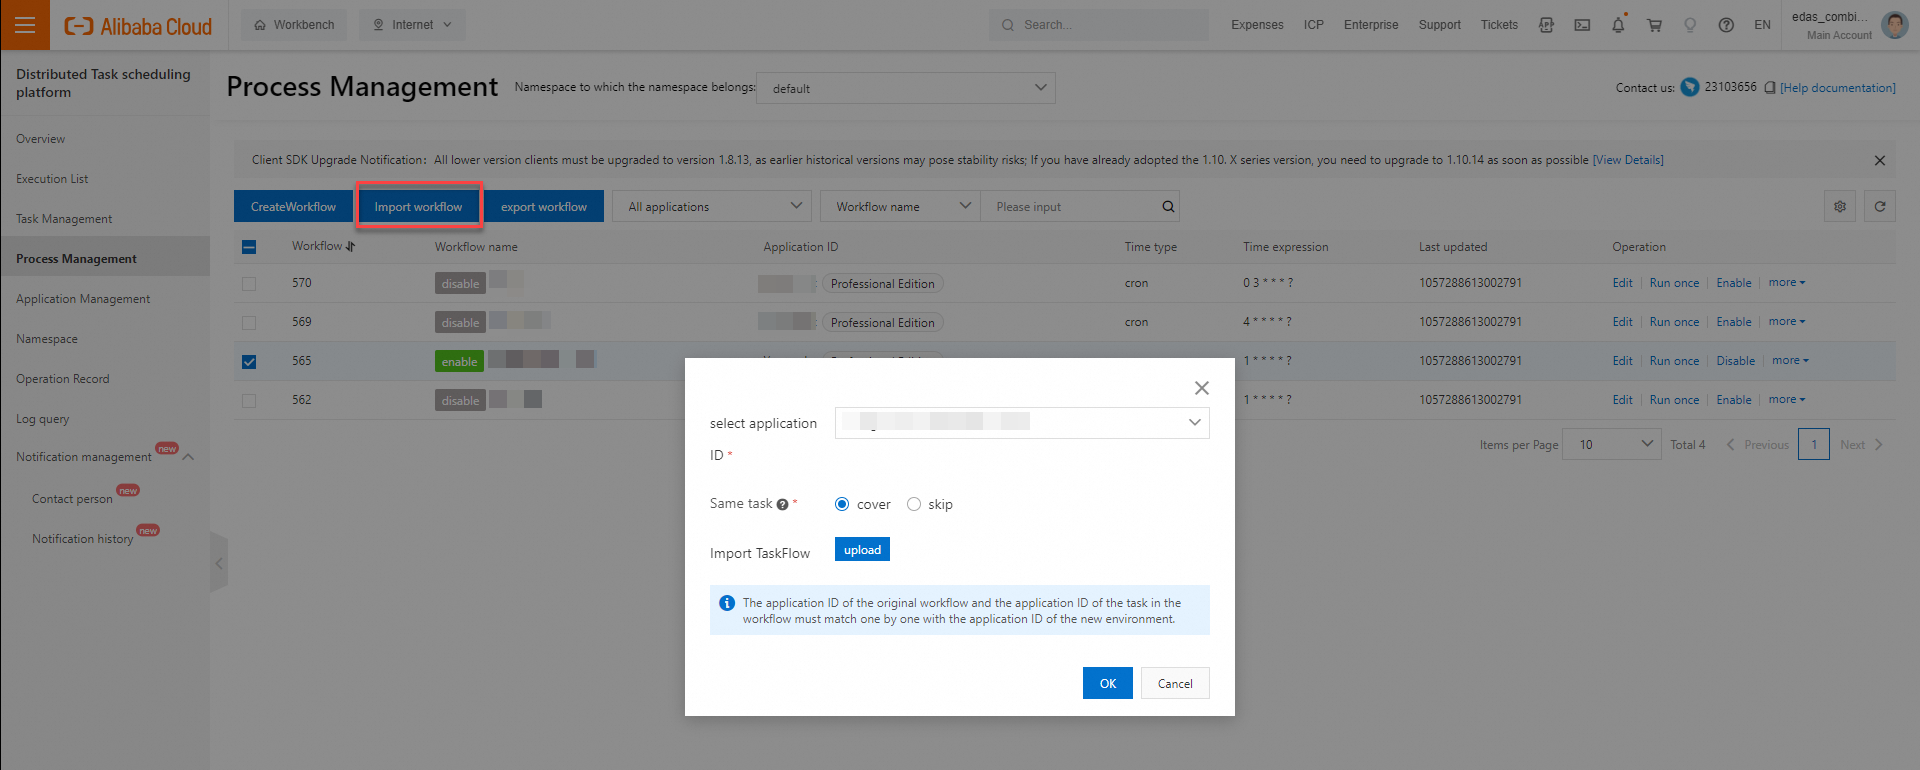Viewport: 1920px width, 770px height.
Task: Click upload for Import TaskFlow
Action: (862, 550)
